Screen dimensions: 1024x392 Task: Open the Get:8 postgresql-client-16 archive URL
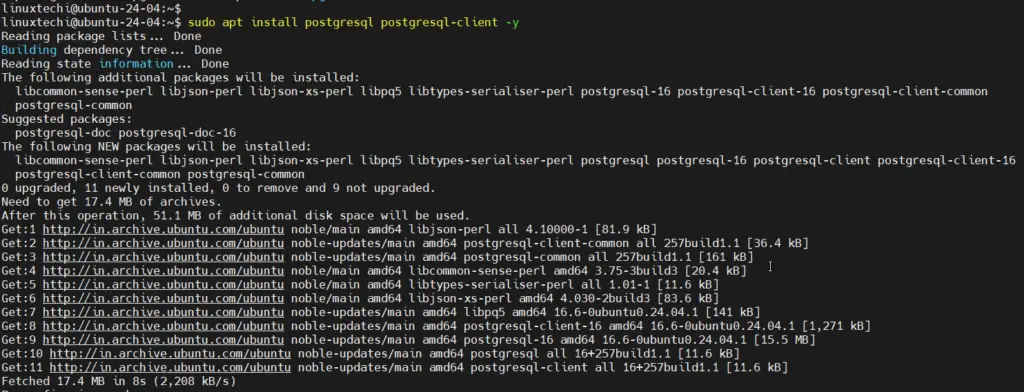click(x=163, y=326)
